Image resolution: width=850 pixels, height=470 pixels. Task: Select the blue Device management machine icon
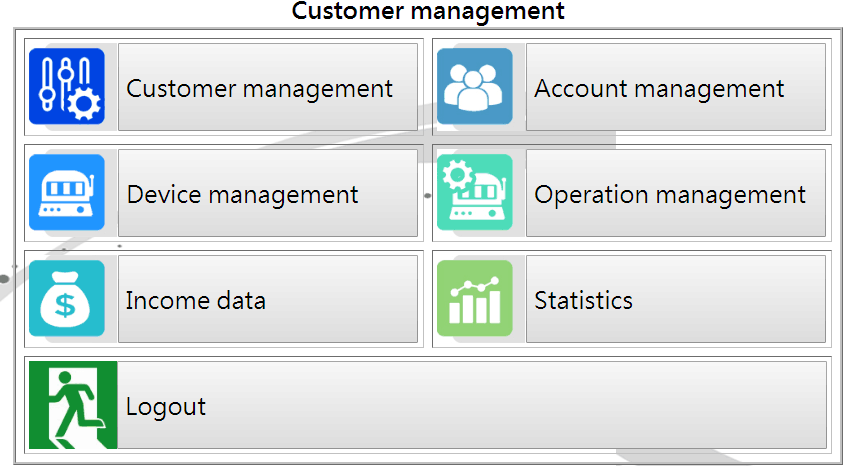tap(67, 192)
